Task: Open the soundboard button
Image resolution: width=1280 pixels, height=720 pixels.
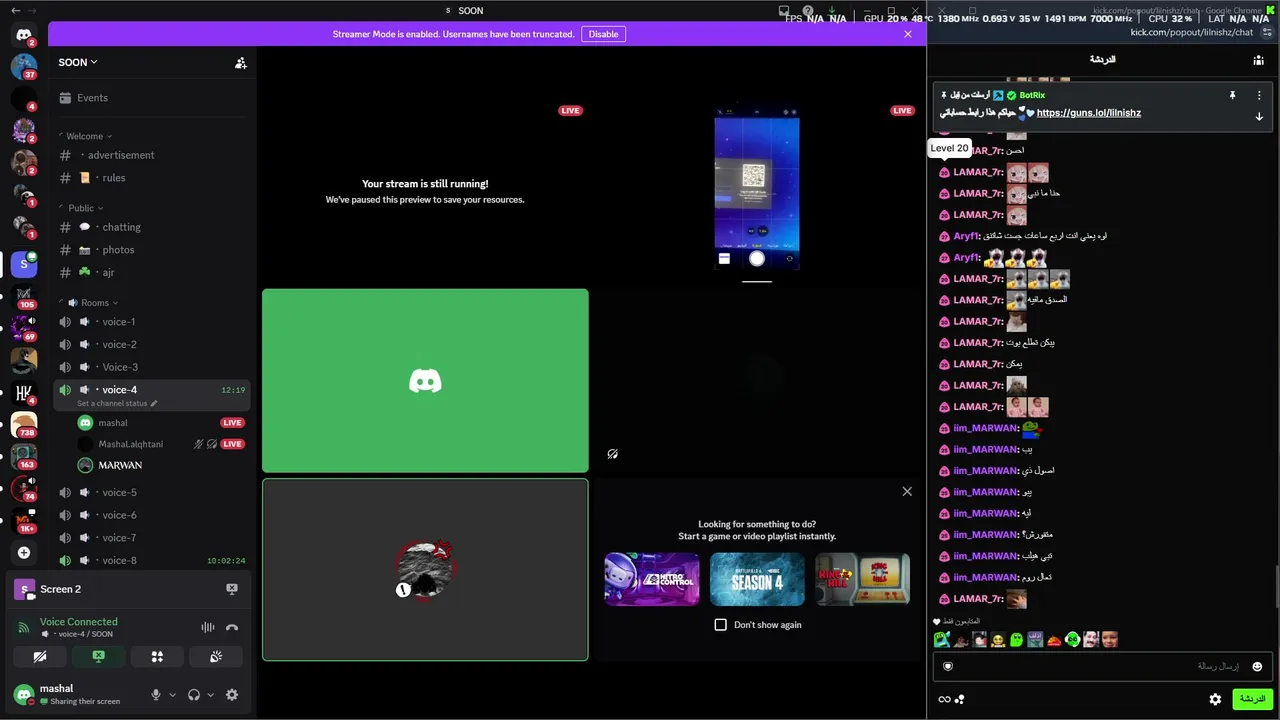Action: click(216, 657)
